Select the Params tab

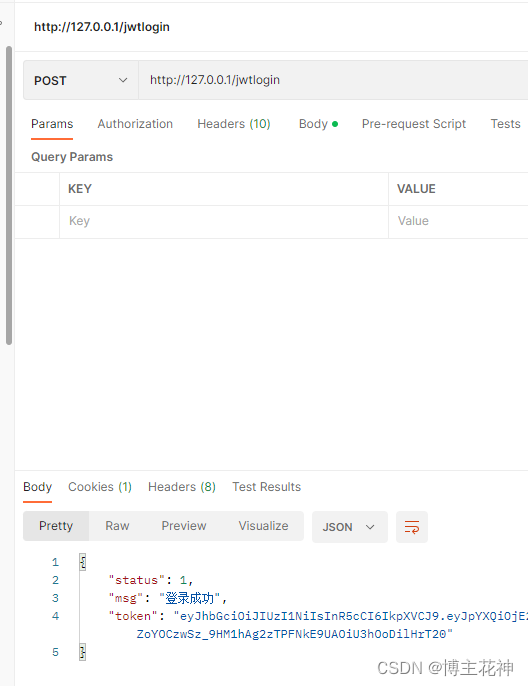pyautogui.click(x=52, y=124)
